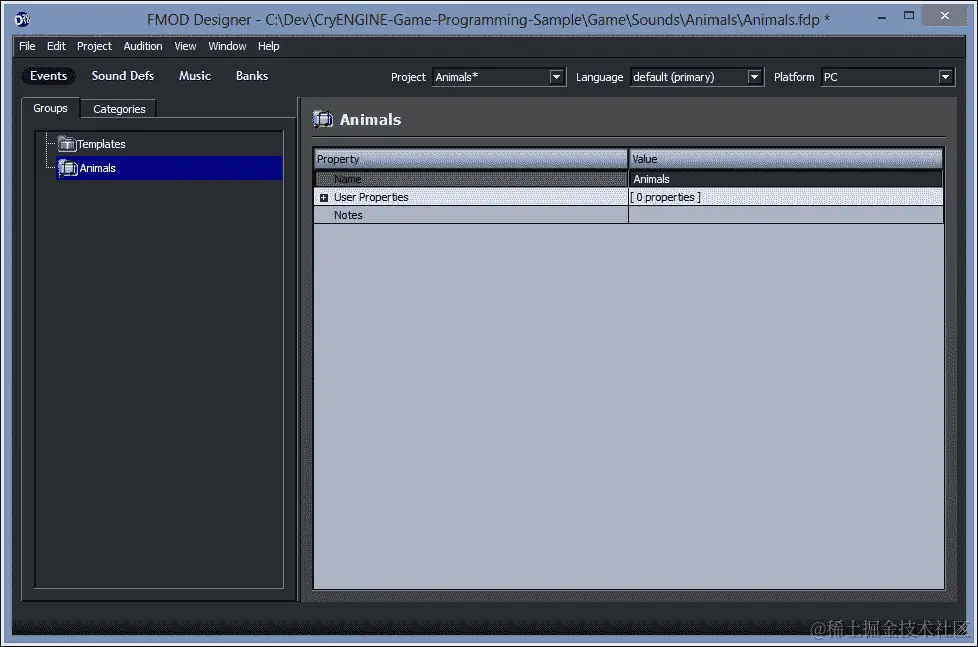This screenshot has width=978, height=647.
Task: Click the Property column header
Action: pyautogui.click(x=470, y=159)
